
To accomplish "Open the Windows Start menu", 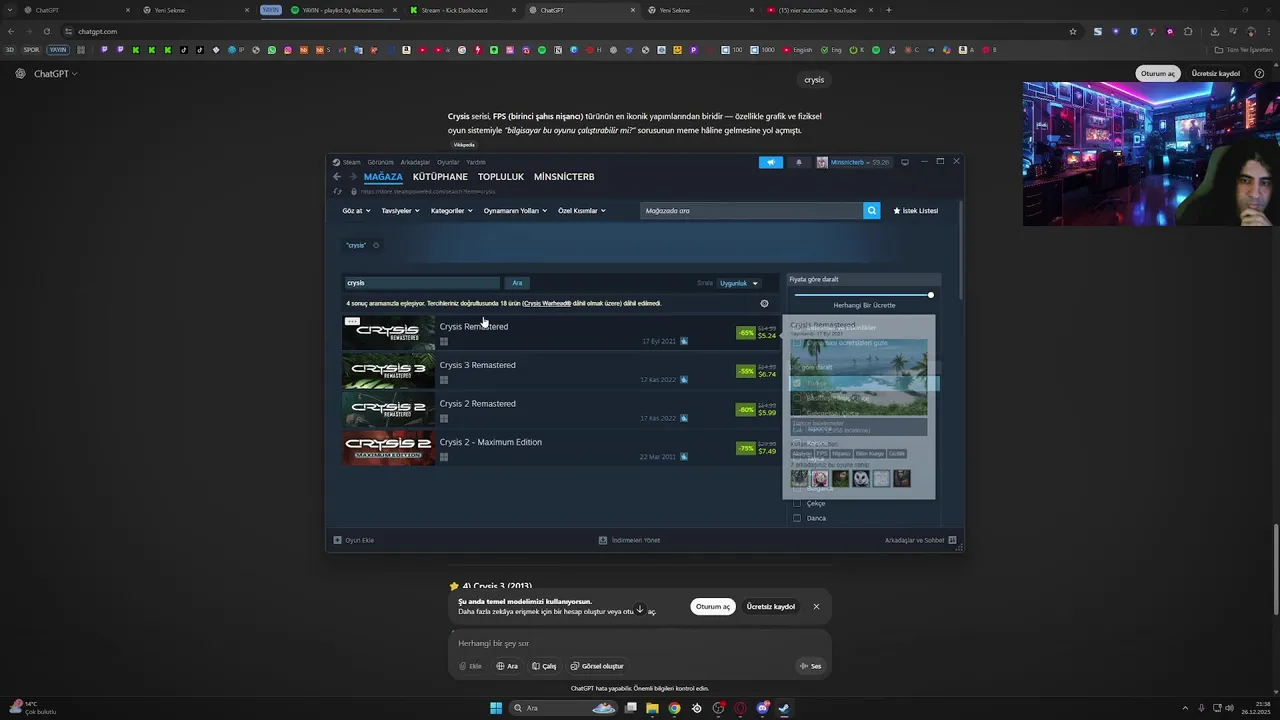I will click(x=496, y=708).
